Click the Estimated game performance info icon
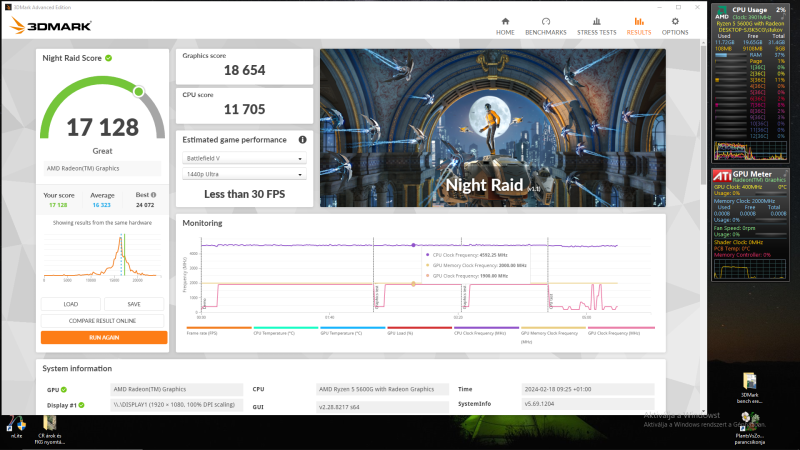Image resolution: width=800 pixels, height=450 pixels. (303, 140)
